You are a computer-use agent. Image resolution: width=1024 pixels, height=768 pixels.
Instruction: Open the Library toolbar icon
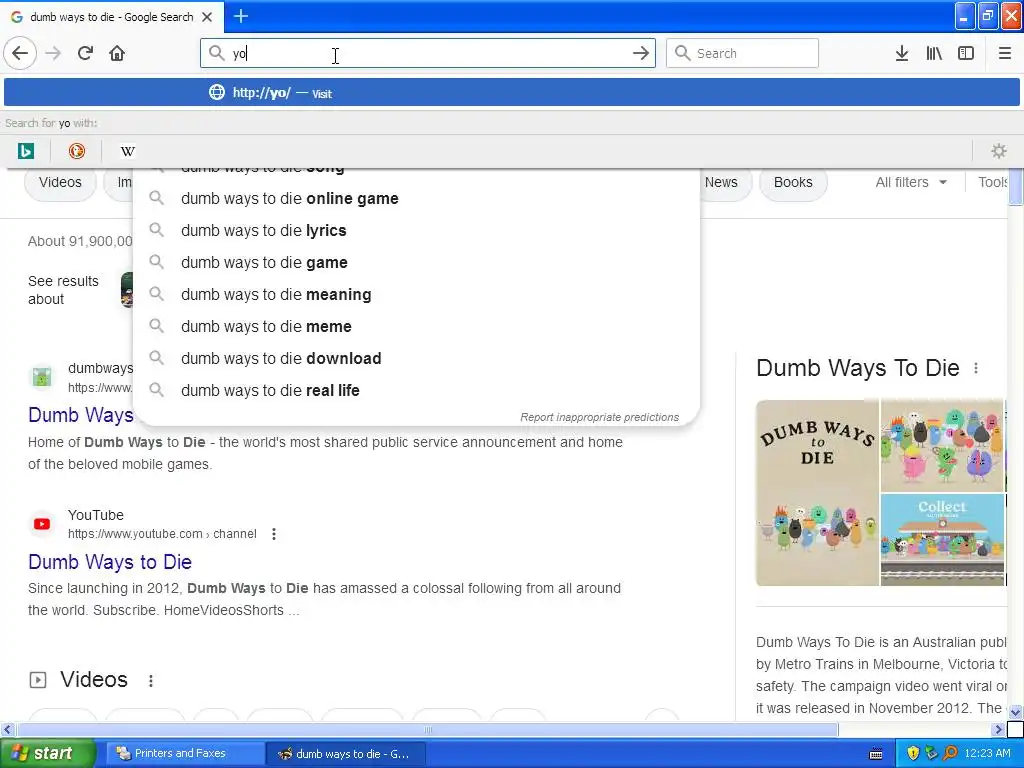(x=934, y=53)
